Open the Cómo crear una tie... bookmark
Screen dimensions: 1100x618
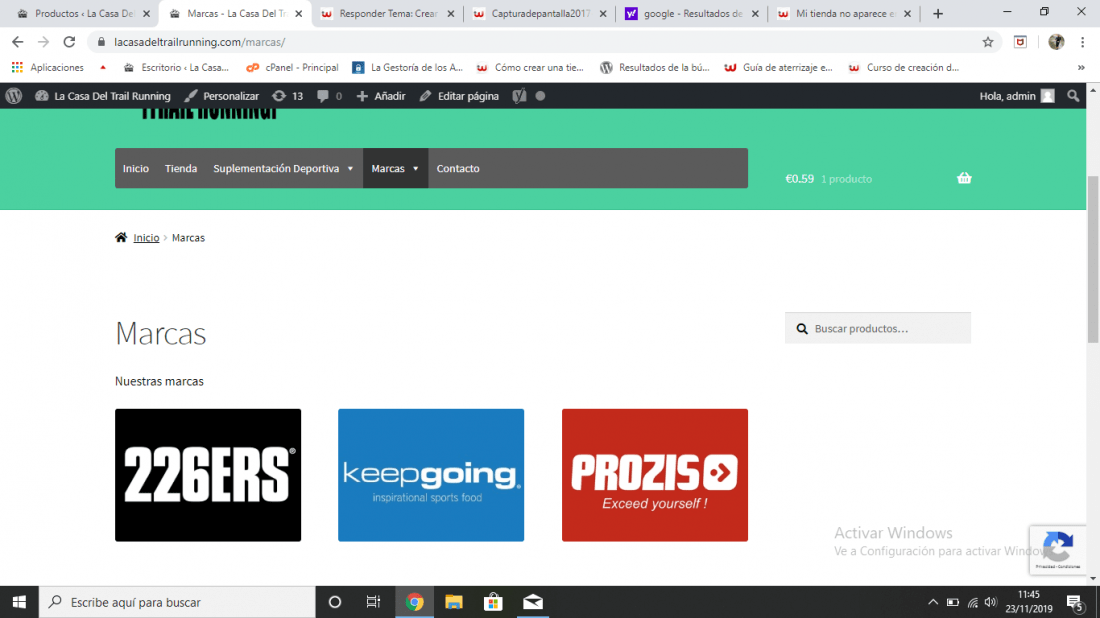(x=530, y=67)
